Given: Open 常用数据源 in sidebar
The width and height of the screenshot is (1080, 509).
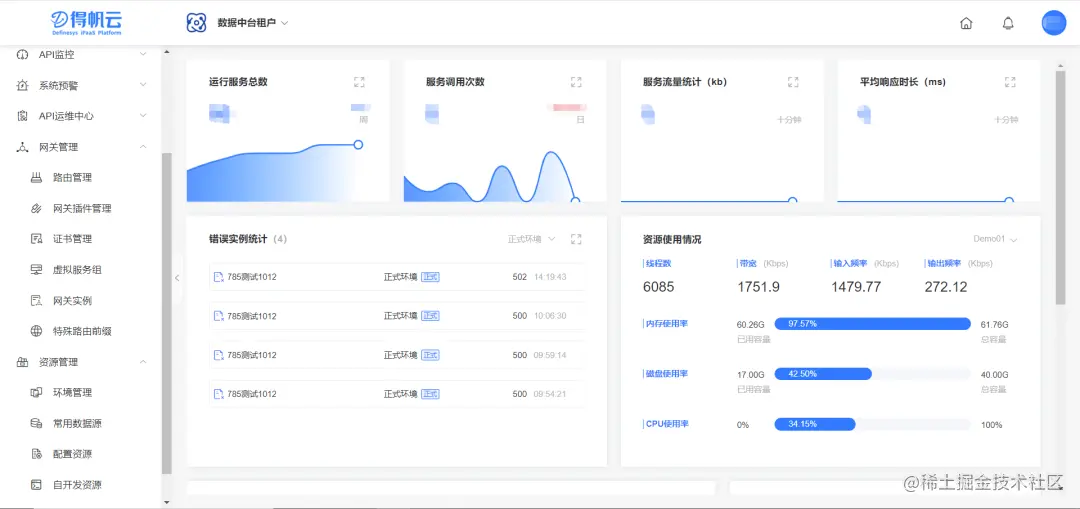Looking at the screenshot, I should (x=77, y=423).
